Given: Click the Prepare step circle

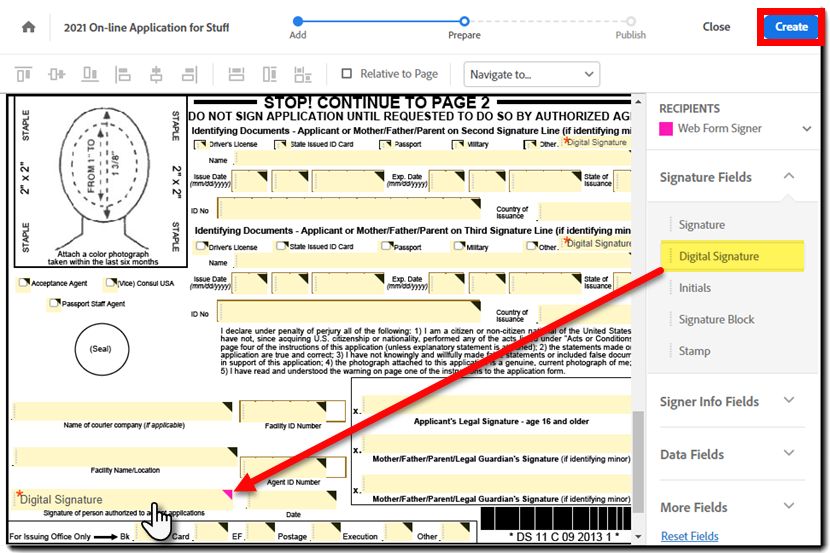Looking at the screenshot, I should pos(464,21).
